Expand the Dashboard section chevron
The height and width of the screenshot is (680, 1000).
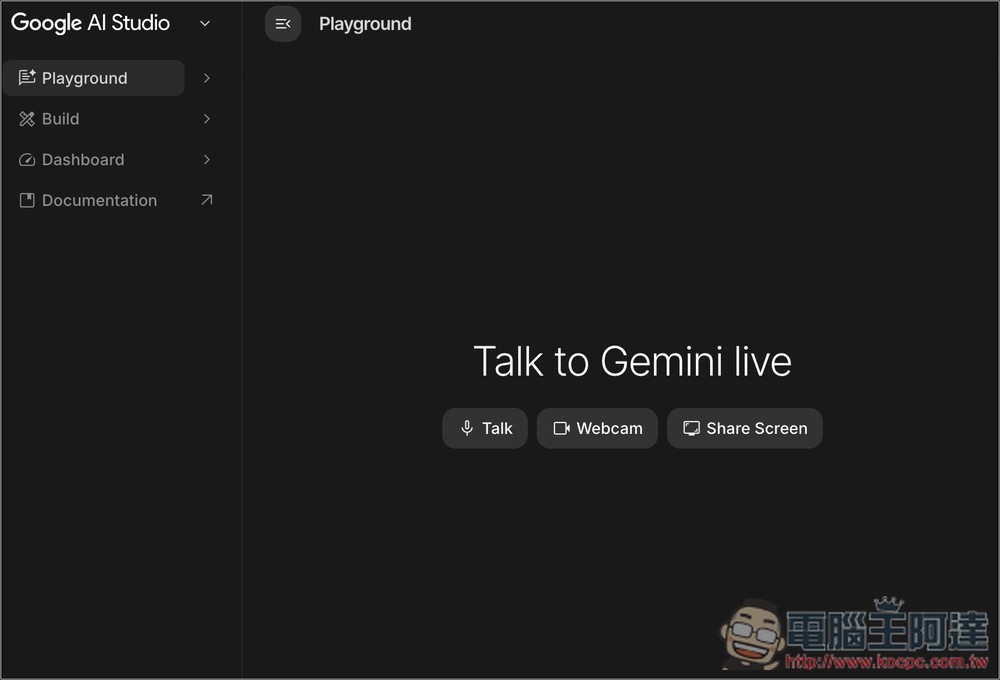pyautogui.click(x=206, y=159)
